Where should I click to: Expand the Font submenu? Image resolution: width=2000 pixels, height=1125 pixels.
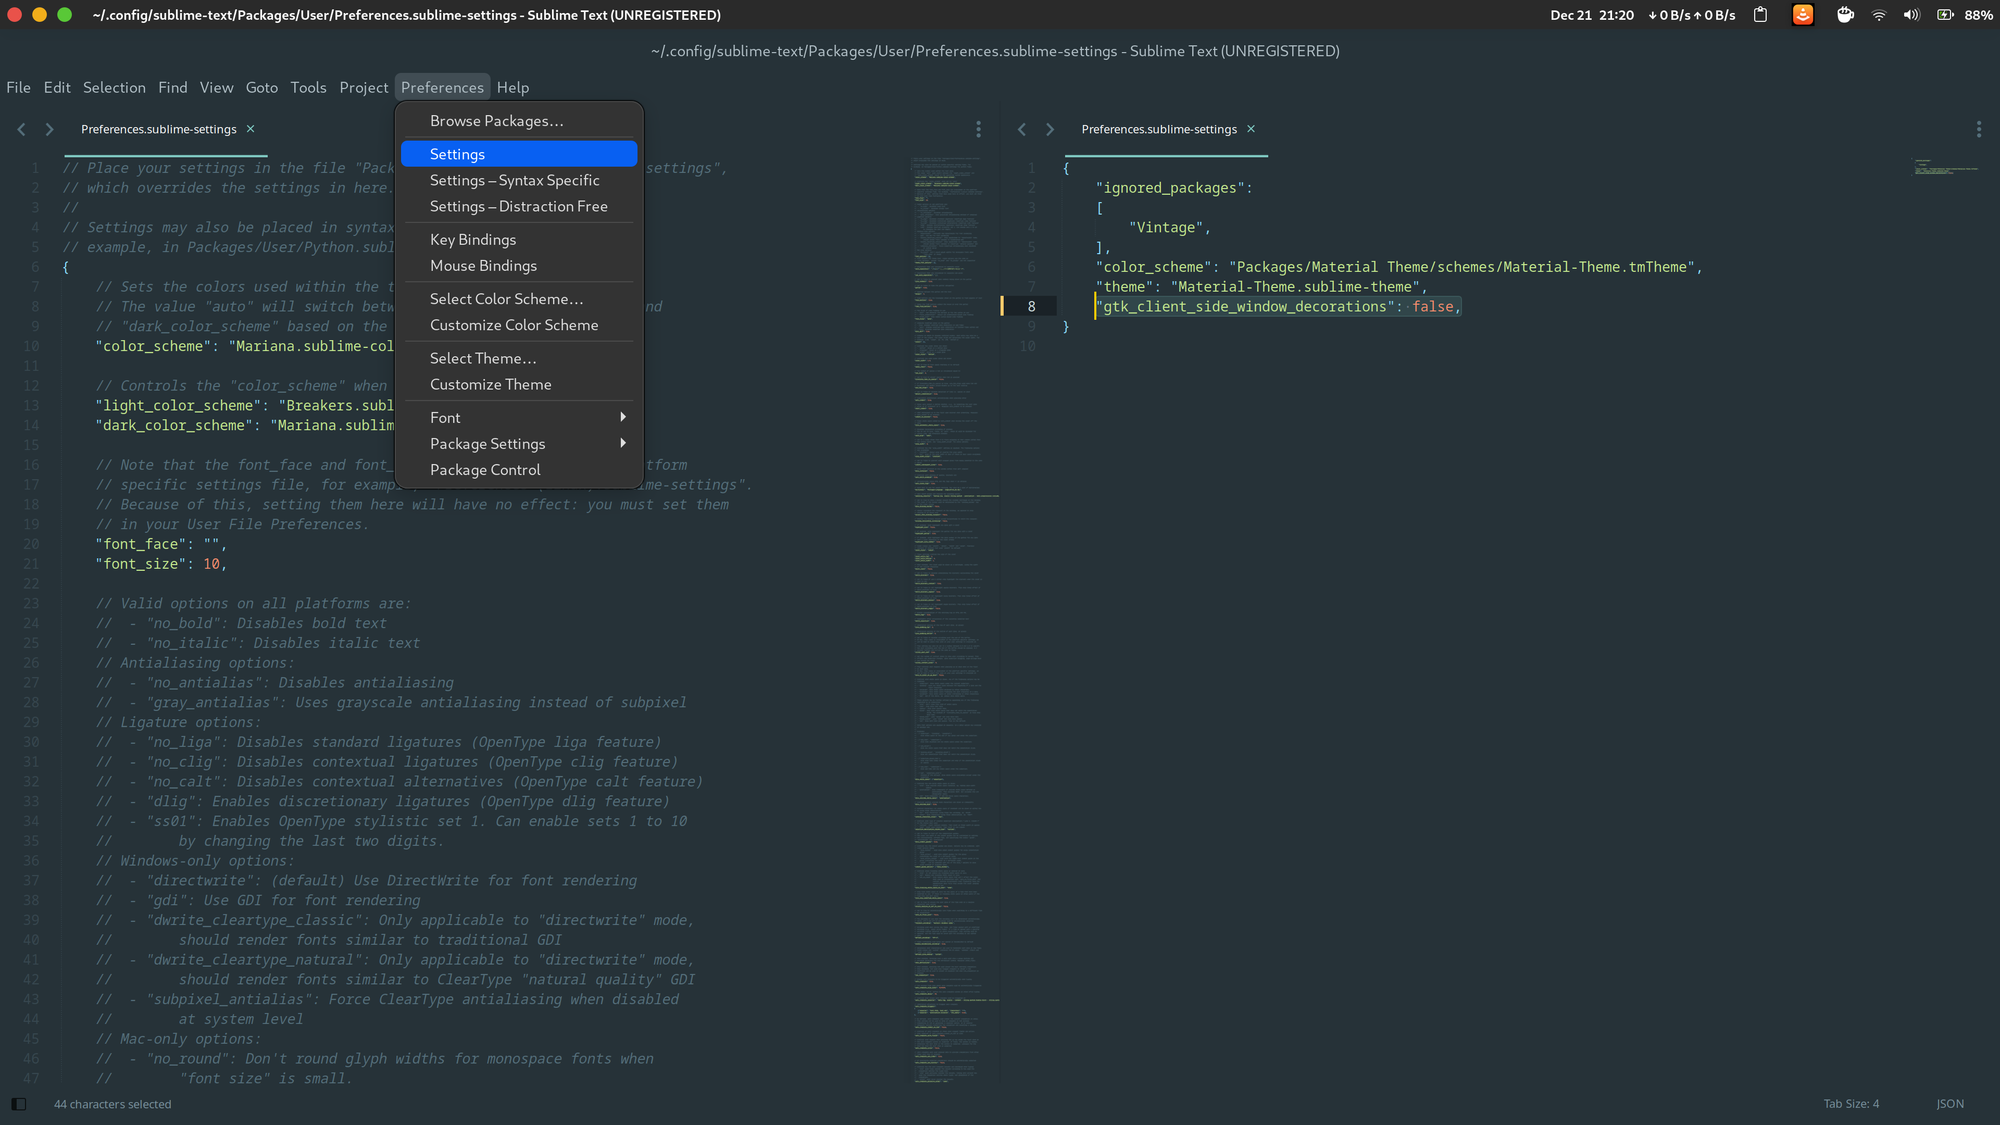(519, 417)
